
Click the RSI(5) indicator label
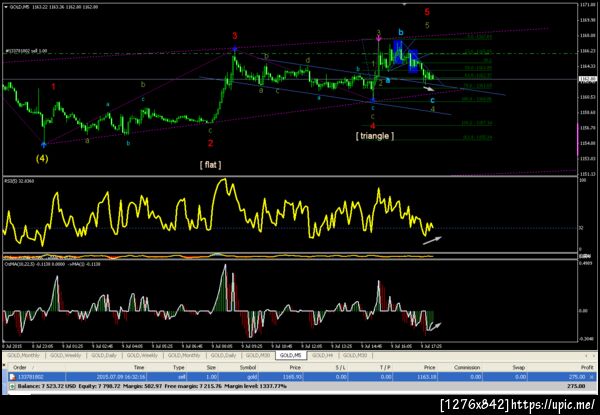pyautogui.click(x=19, y=181)
